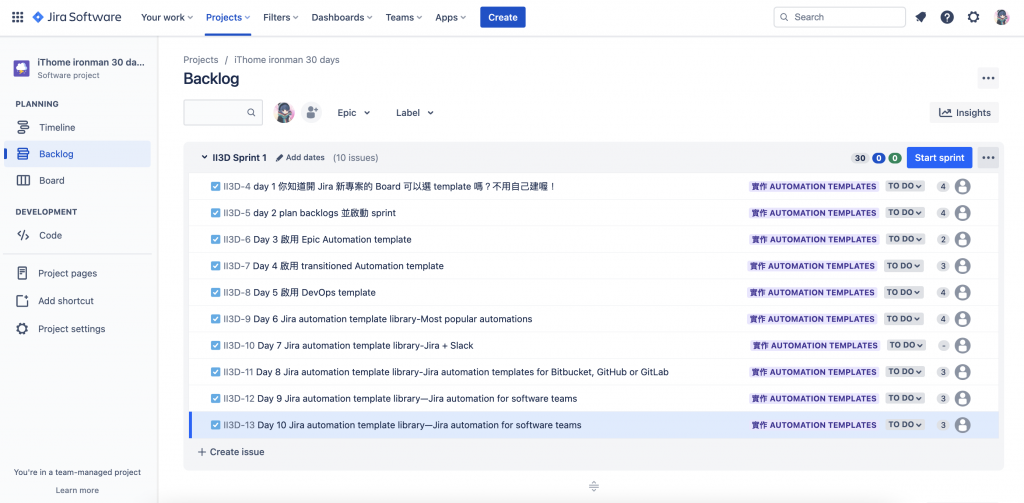Click the assignee avatar of II3D-9
The image size is (1024, 503).
click(962, 319)
